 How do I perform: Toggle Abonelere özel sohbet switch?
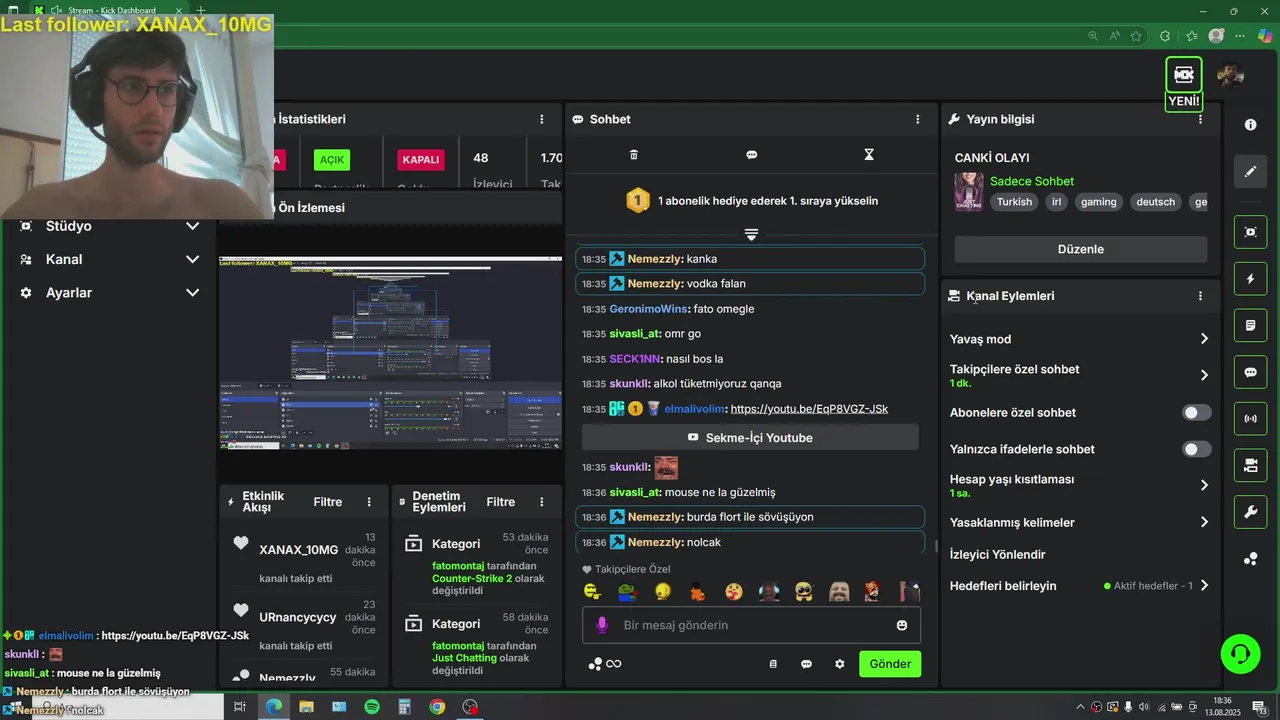pyautogui.click(x=1196, y=413)
